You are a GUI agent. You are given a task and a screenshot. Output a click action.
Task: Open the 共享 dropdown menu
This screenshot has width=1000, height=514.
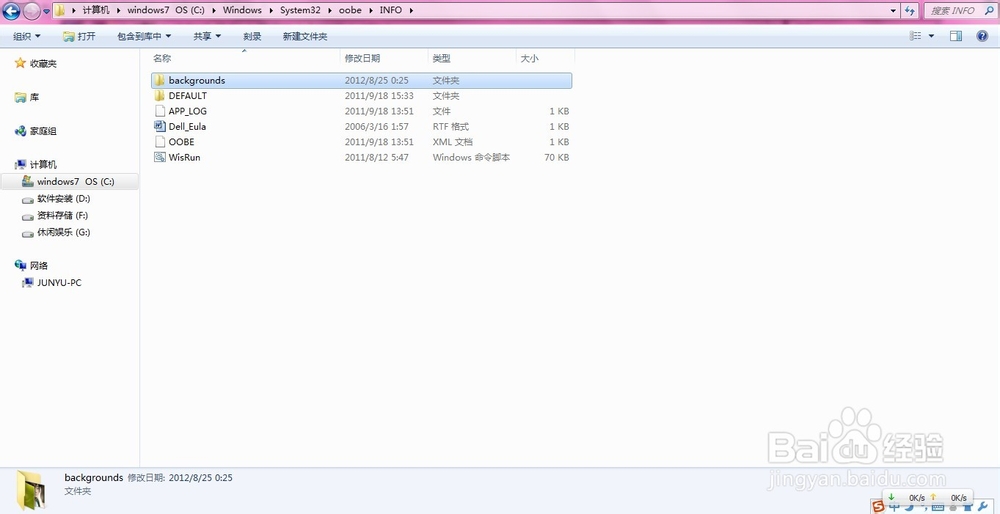[207, 36]
